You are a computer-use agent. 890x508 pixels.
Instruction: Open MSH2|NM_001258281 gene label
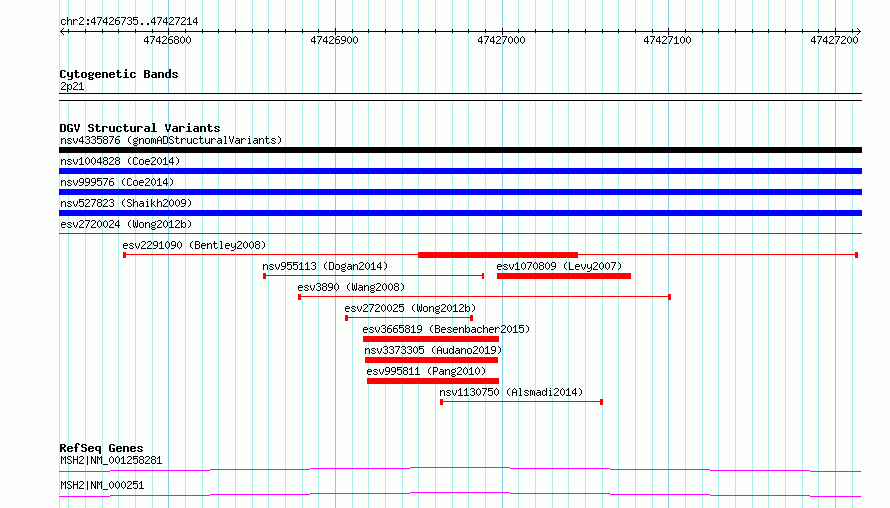pyautogui.click(x=111, y=460)
